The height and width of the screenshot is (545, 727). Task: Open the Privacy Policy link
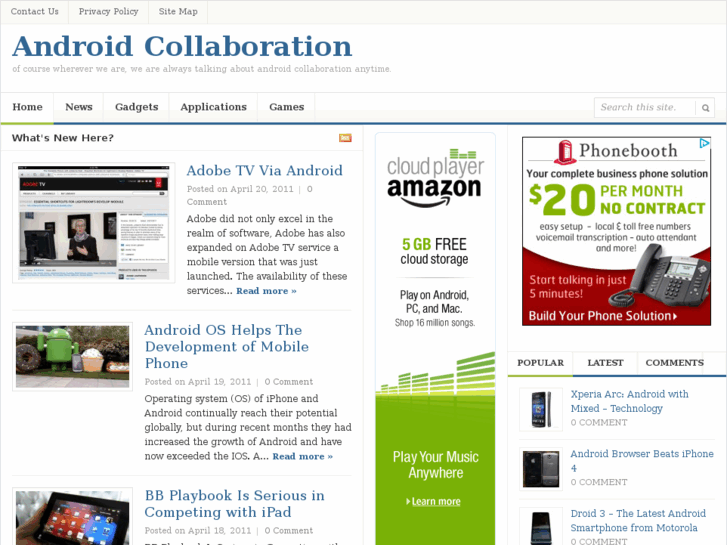tap(108, 12)
